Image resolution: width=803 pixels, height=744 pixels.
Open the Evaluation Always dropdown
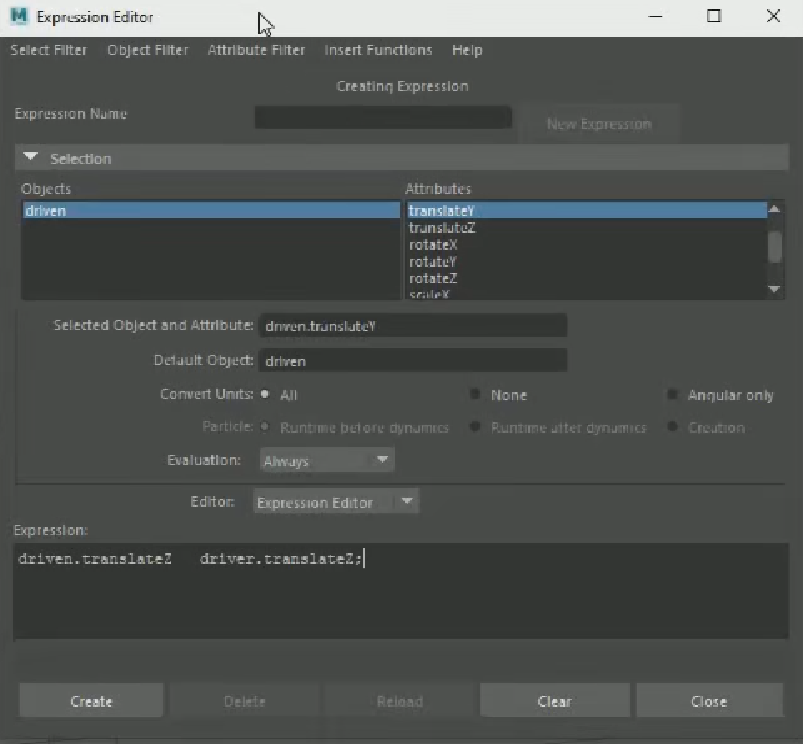pos(327,461)
